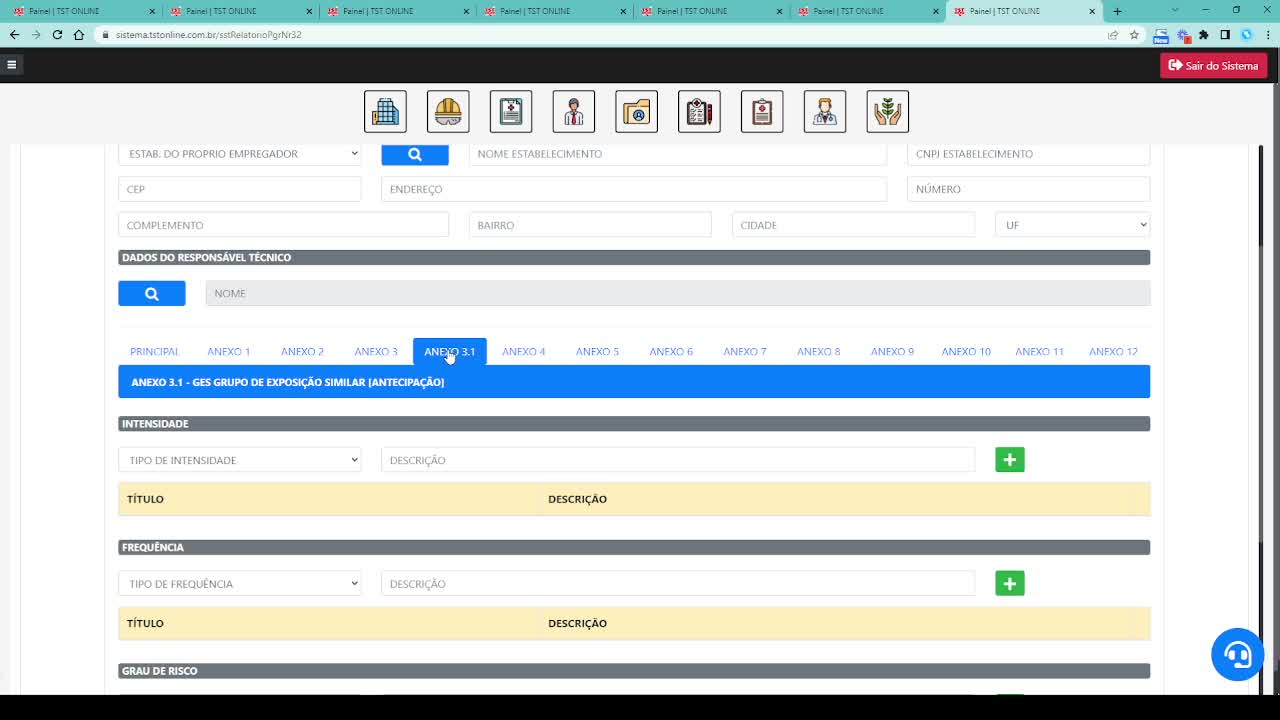Viewport: 1280px width, 720px height.
Task: Focus the CEP field
Action: pos(240,189)
